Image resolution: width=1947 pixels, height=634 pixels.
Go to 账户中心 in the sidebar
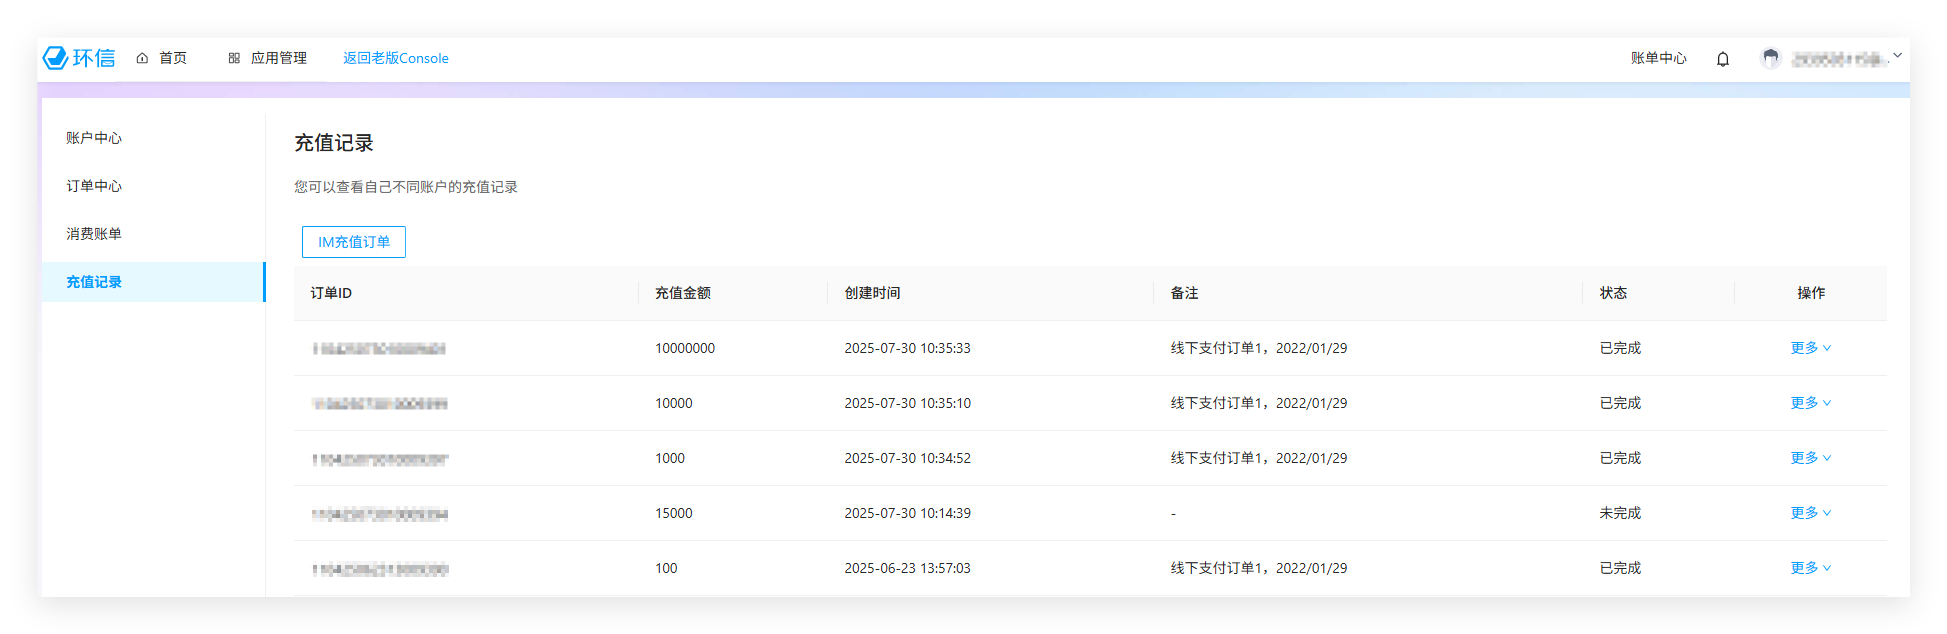point(94,138)
